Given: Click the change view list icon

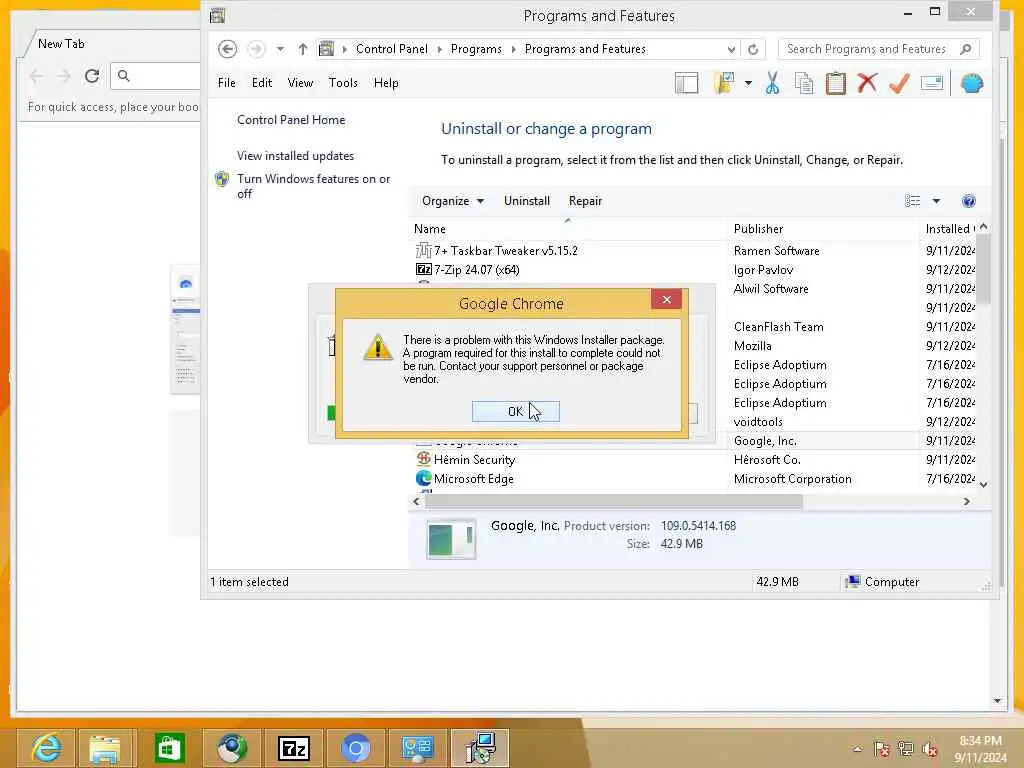Looking at the screenshot, I should tap(912, 200).
